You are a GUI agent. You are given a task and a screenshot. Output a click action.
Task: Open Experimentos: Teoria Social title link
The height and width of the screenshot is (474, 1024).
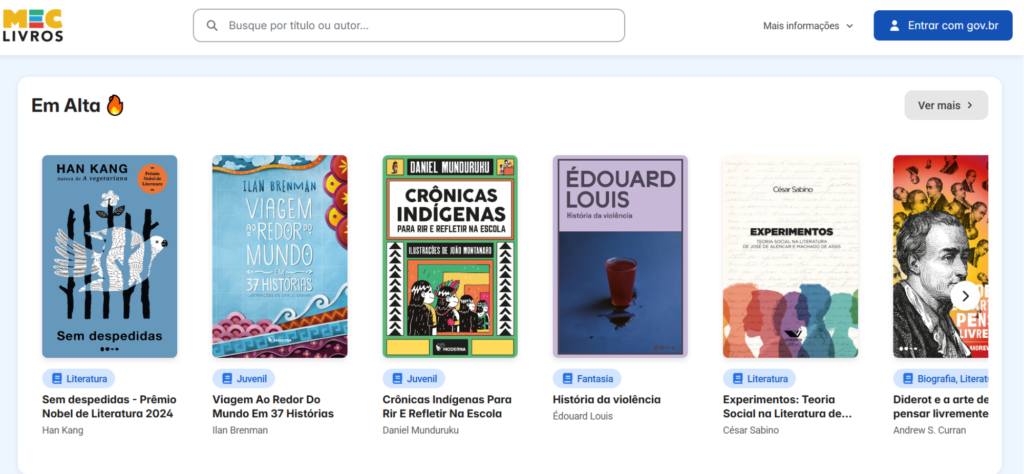787,406
